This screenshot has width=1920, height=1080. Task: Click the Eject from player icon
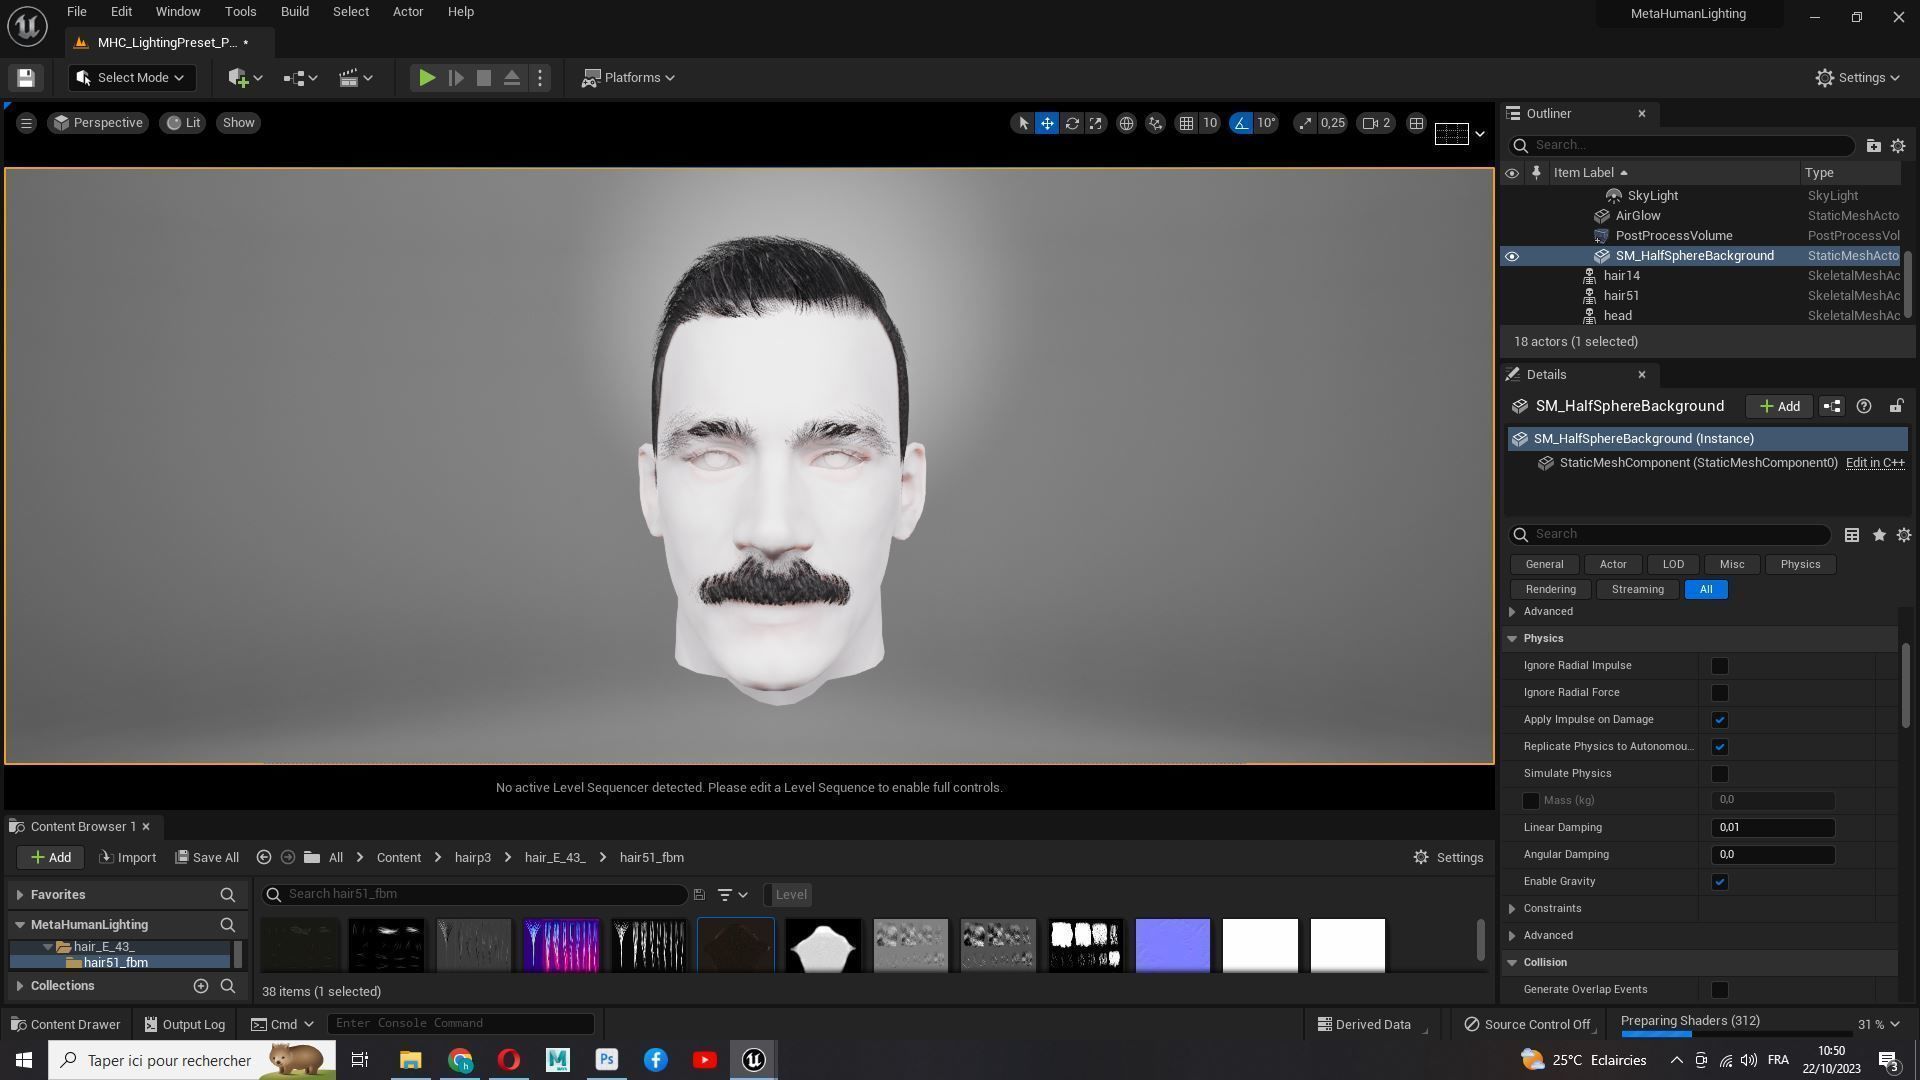tap(512, 78)
